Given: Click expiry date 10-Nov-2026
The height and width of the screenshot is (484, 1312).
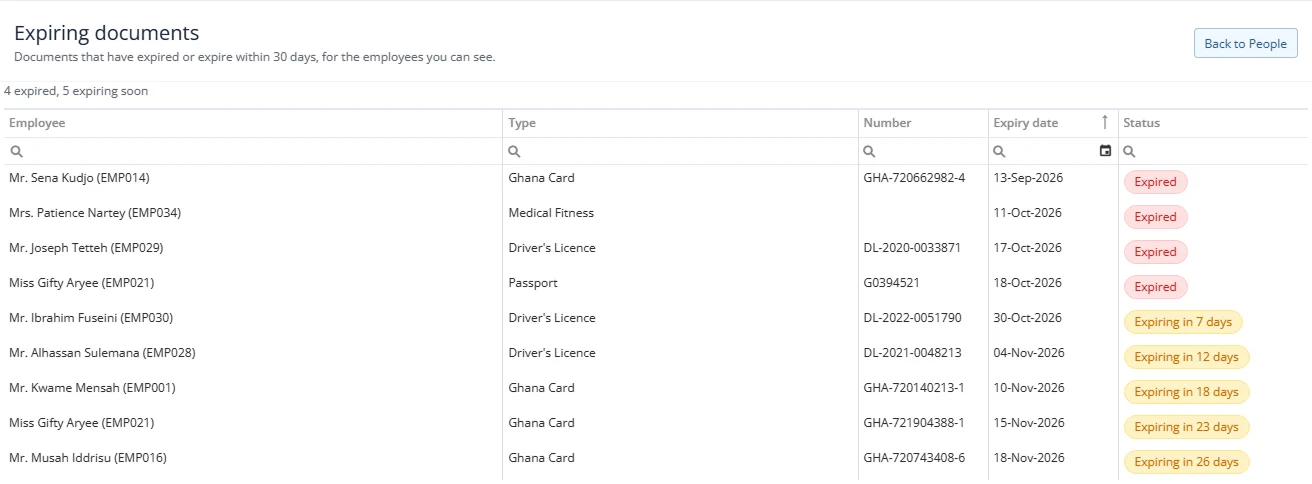Looking at the screenshot, I should (x=1029, y=388).
